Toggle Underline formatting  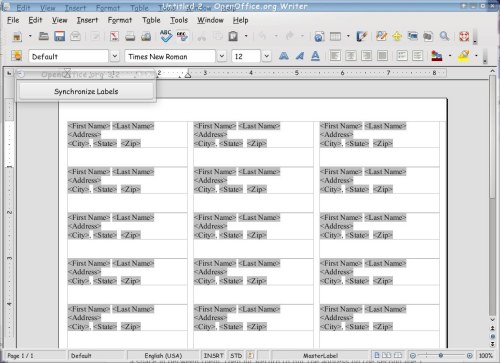click(x=315, y=56)
